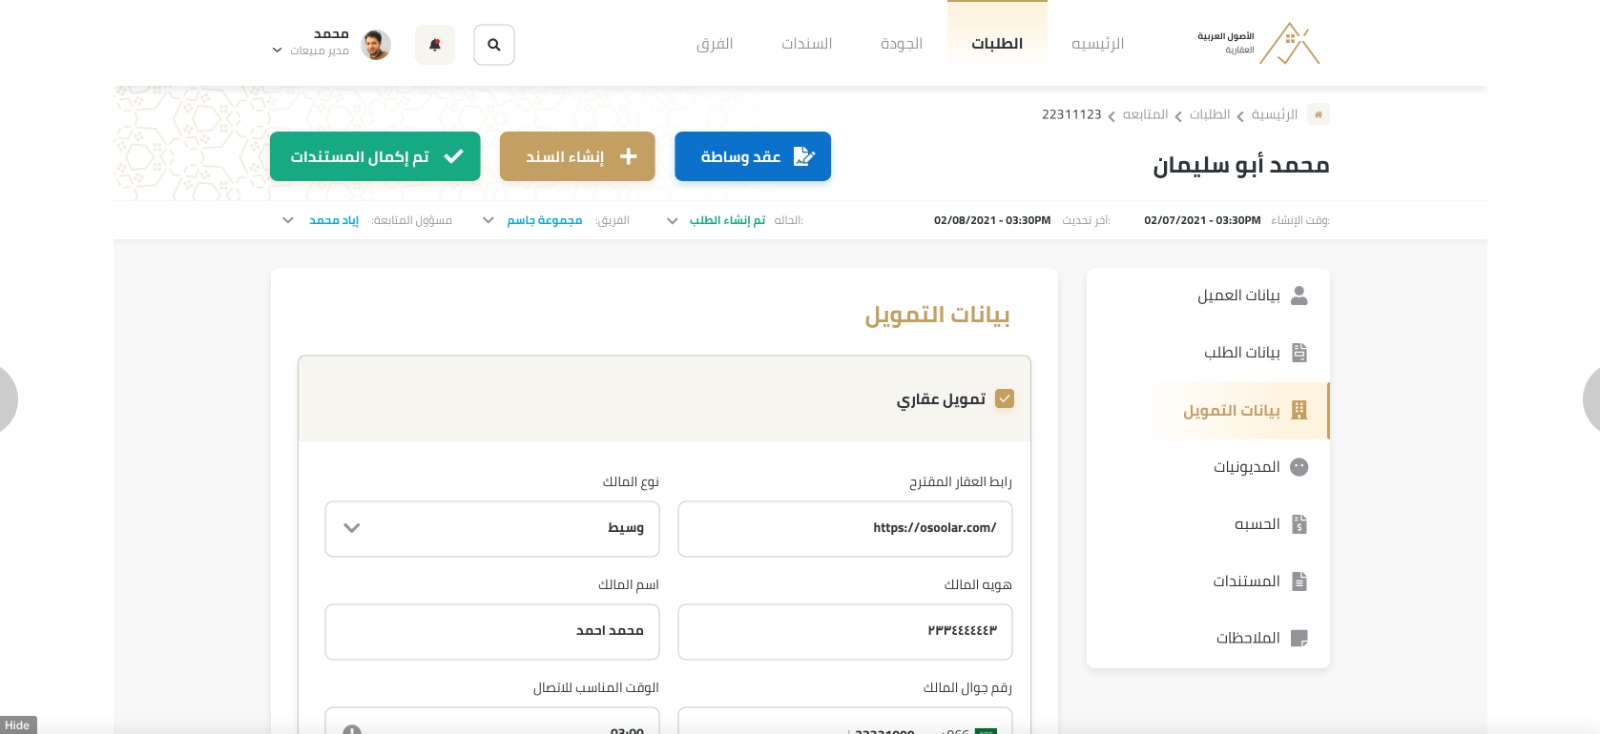Image resolution: width=1600 pixels, height=734 pixels.
Task: Expand the الفريق team dropdown
Action: click(488, 220)
